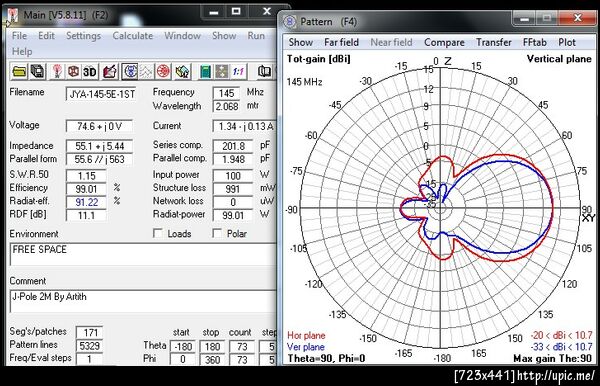Open the 3D wireframe cube viewer icon
This screenshot has width=600, height=386.
point(73,71)
